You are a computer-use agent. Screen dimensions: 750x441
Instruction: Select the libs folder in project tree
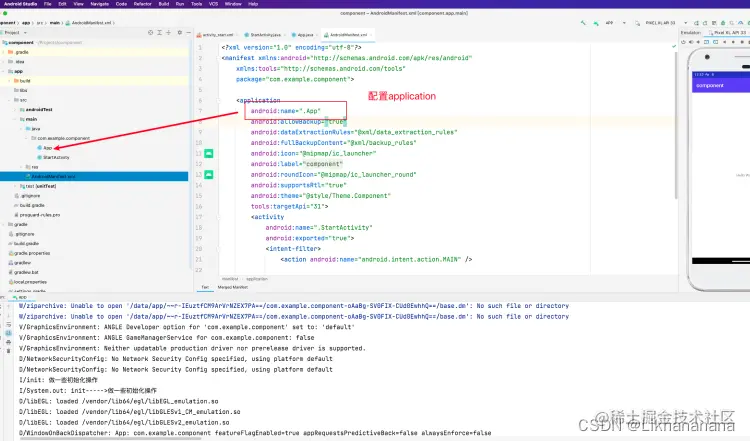(x=21, y=90)
